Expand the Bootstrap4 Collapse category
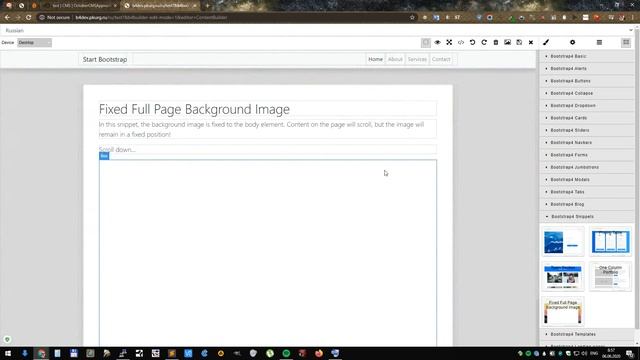Image resolution: width=640 pixels, height=360 pixels. tap(587, 93)
